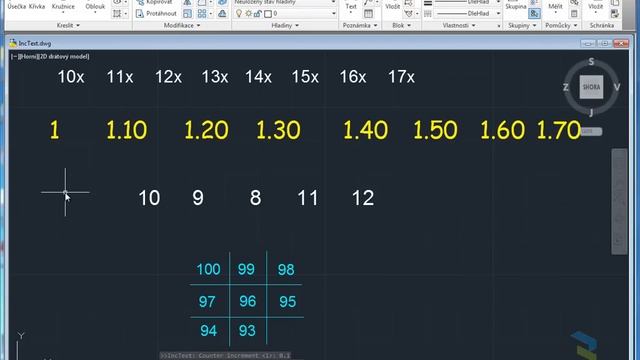This screenshot has width=640, height=360.
Task: Select the white number "8"
Action: pos(256,198)
